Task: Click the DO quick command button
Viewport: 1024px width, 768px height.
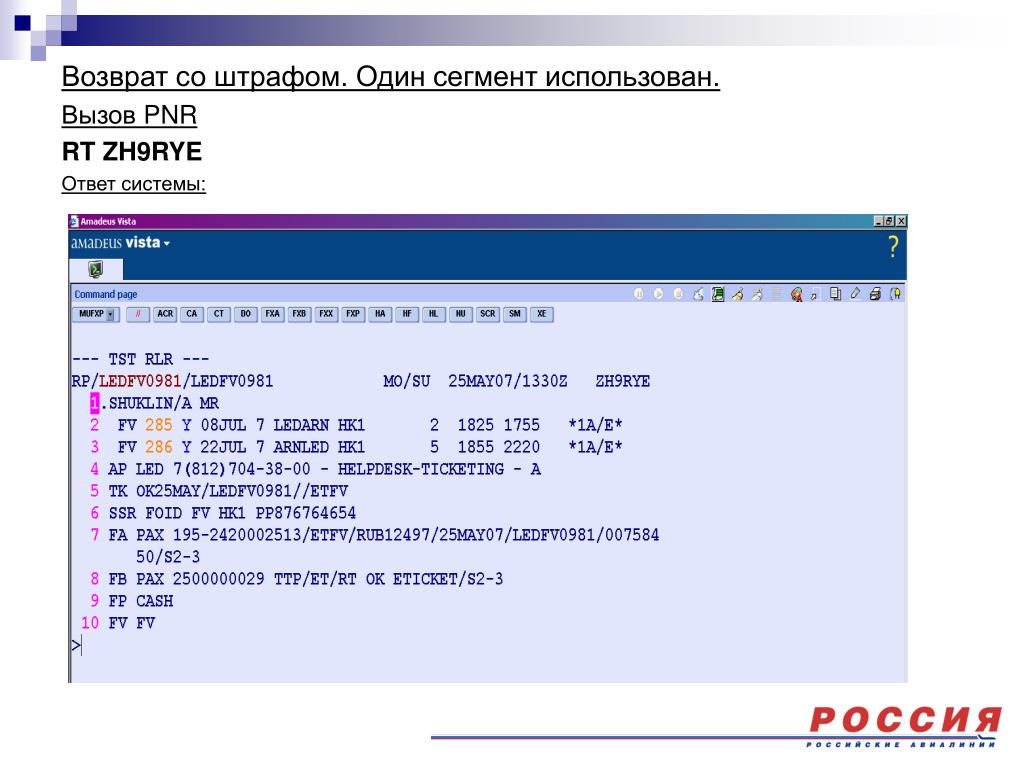Action: 246,314
